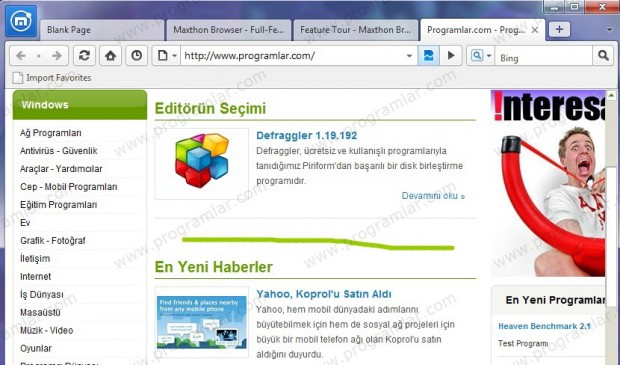Click the magnifier search button

click(603, 55)
